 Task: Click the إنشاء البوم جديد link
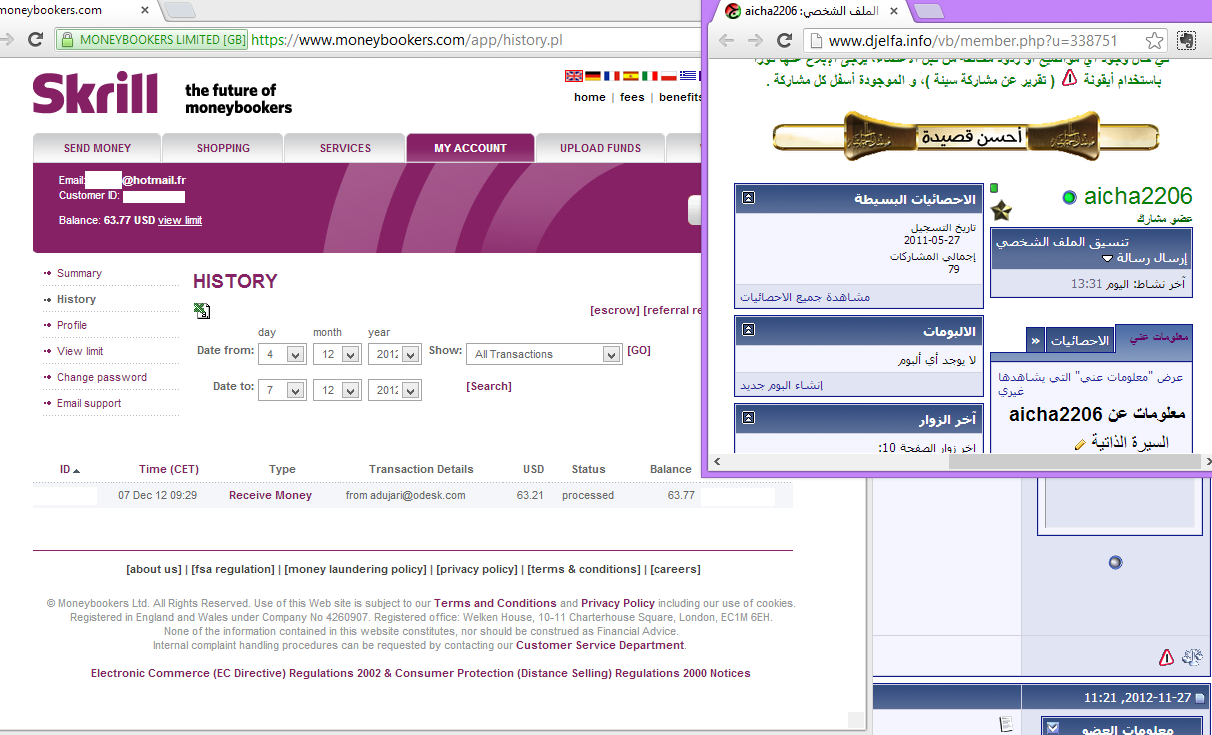coord(781,385)
